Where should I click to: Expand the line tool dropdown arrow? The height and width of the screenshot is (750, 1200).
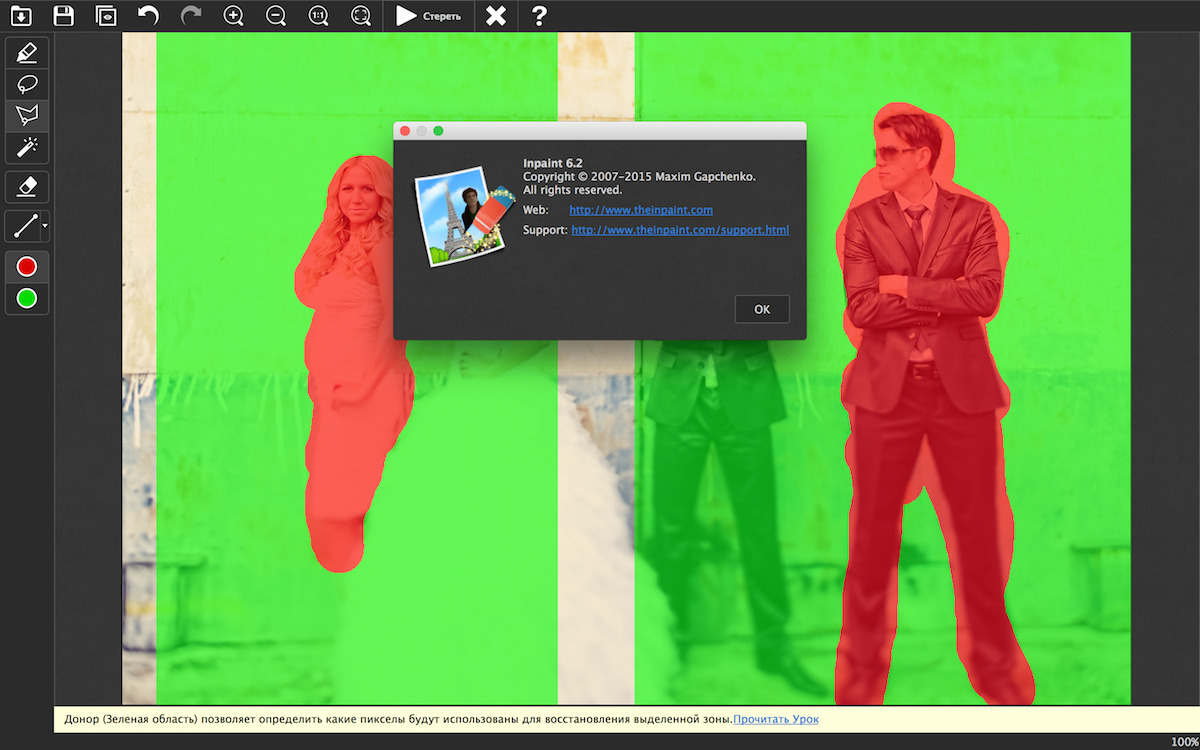coord(45,227)
